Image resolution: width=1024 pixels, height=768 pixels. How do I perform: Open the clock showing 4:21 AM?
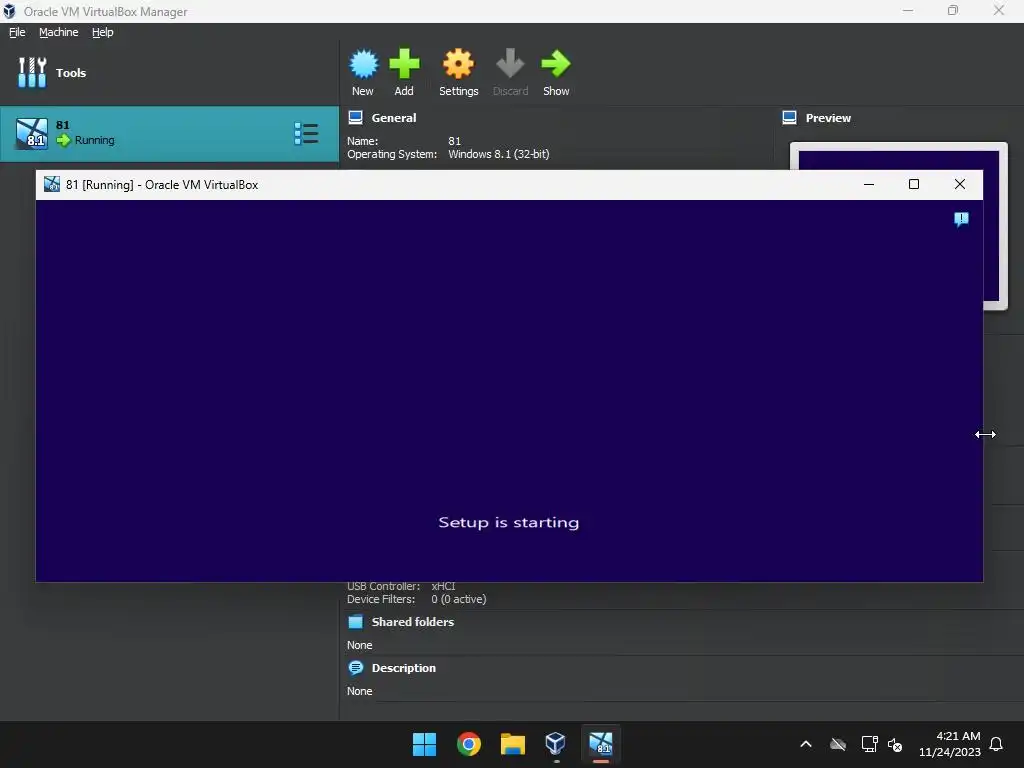pyautogui.click(x=950, y=744)
